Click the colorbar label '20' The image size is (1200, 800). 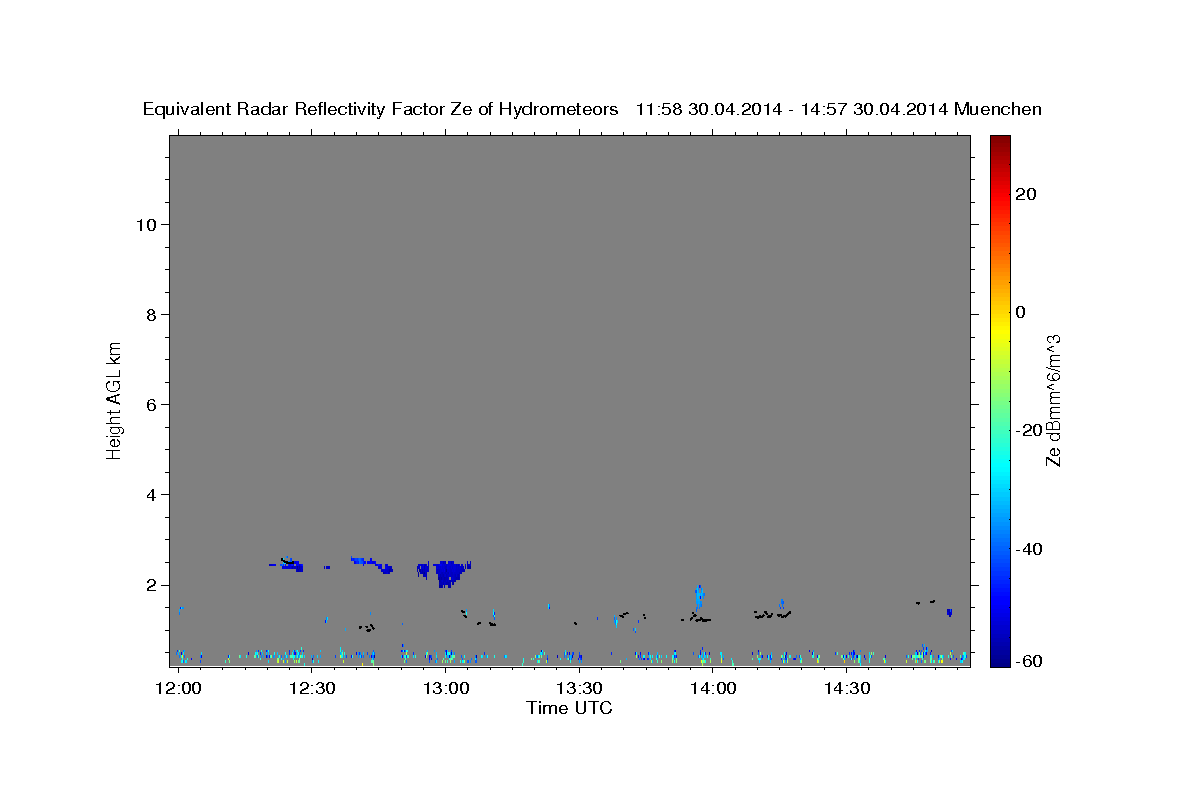tap(1026, 193)
